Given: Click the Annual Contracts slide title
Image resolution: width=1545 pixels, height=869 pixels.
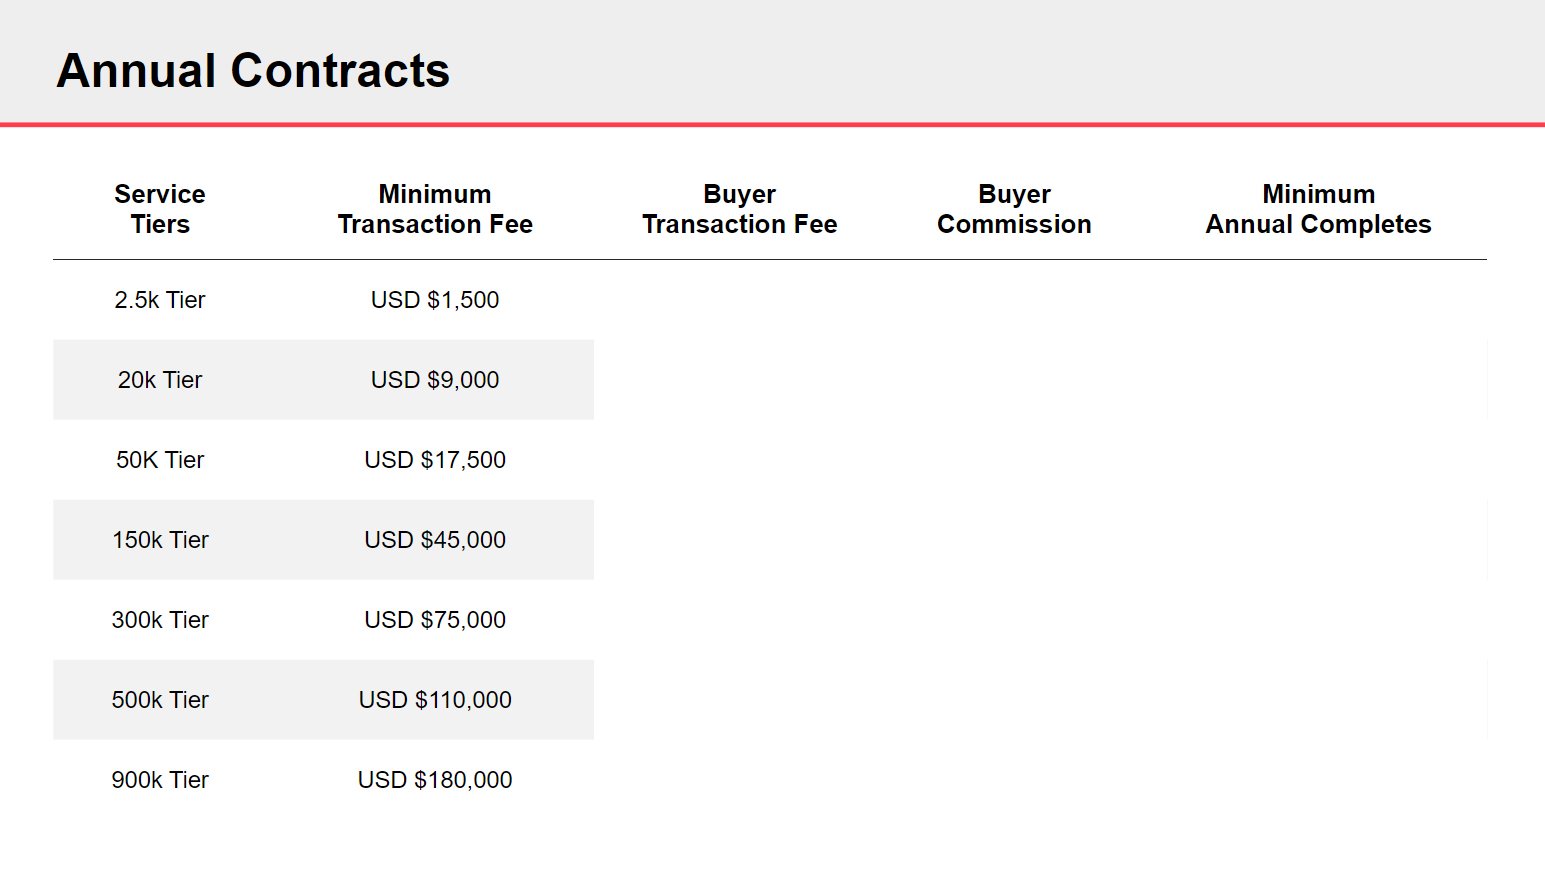Looking at the screenshot, I should pyautogui.click(x=253, y=71).
